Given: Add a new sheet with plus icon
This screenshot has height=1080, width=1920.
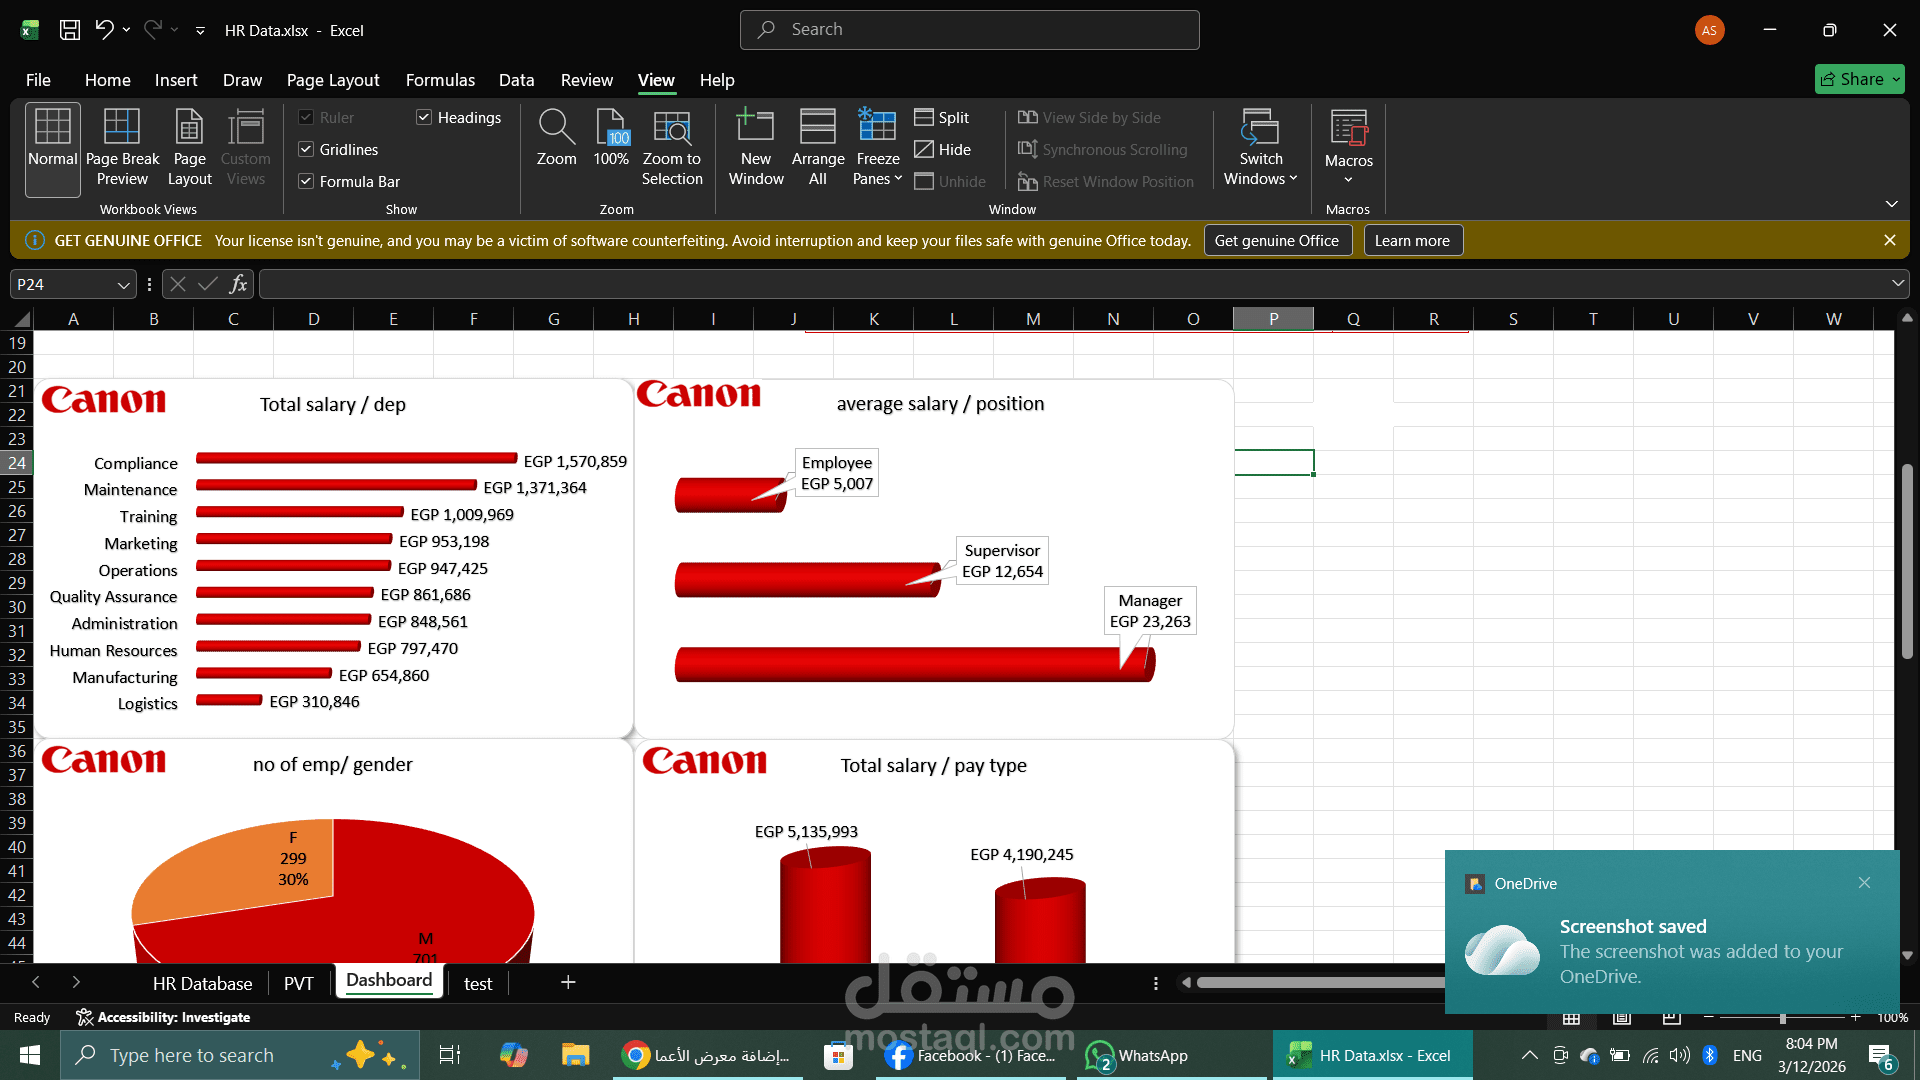Looking at the screenshot, I should [x=568, y=983].
